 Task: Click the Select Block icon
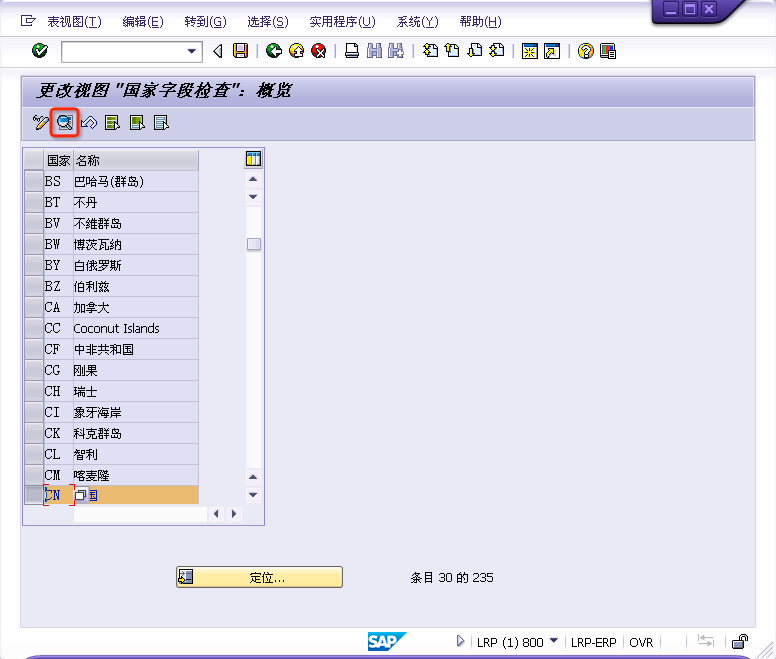point(137,122)
